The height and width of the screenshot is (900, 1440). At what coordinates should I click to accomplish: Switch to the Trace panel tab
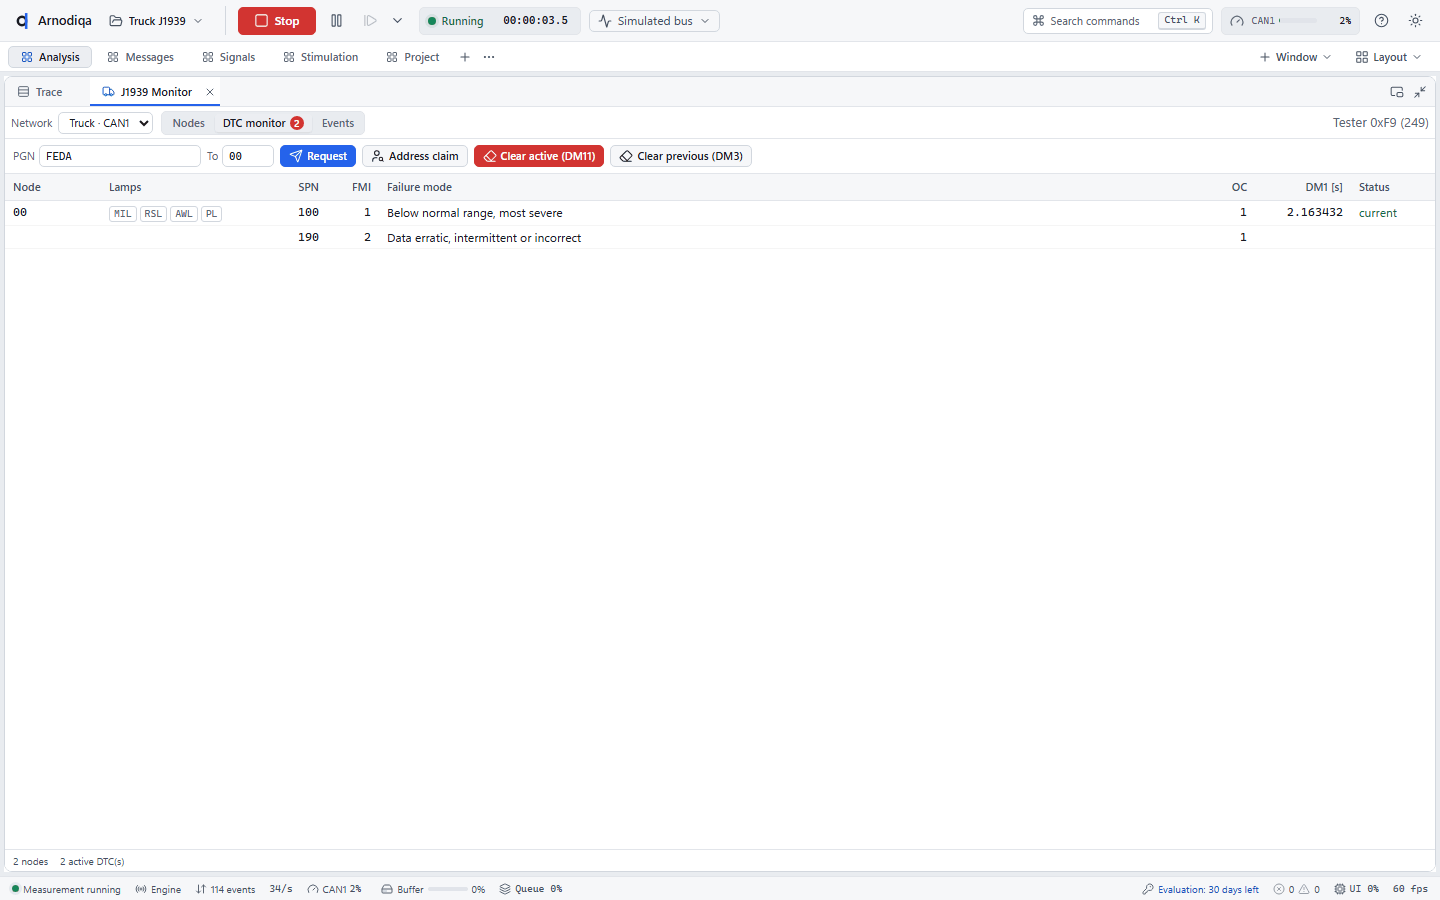pos(40,92)
